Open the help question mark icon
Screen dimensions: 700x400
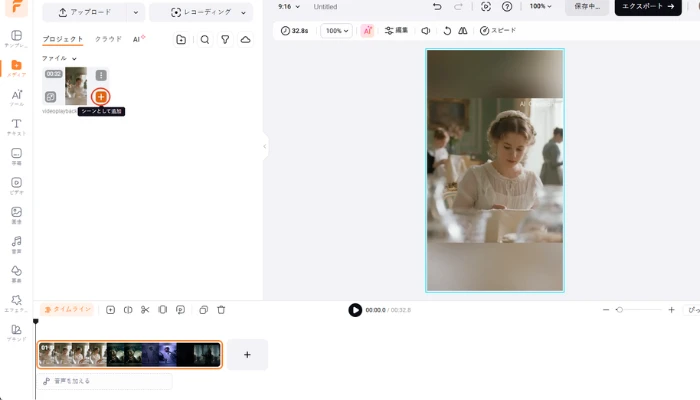[507, 7]
